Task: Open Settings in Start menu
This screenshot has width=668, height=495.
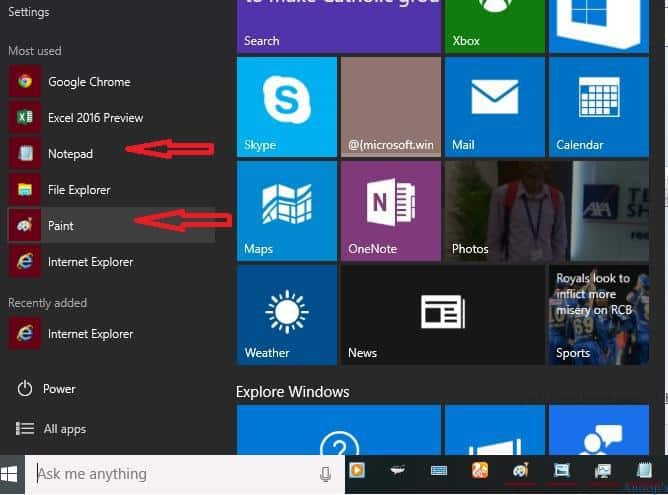Action: tap(29, 12)
